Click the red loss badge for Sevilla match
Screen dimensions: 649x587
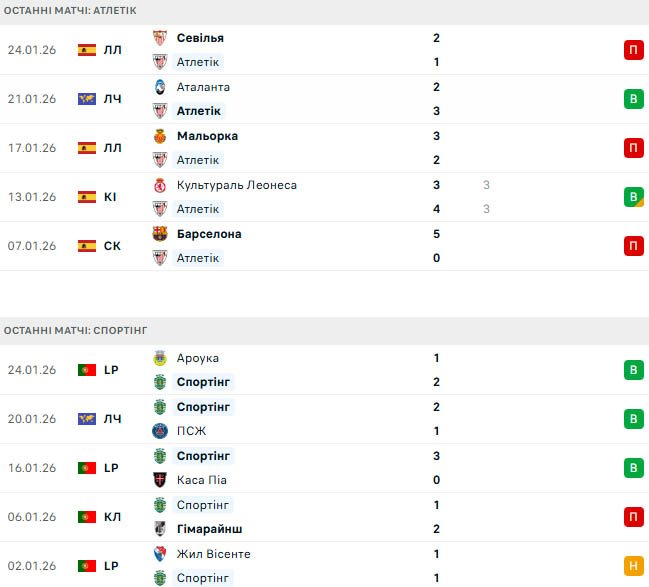(634, 50)
